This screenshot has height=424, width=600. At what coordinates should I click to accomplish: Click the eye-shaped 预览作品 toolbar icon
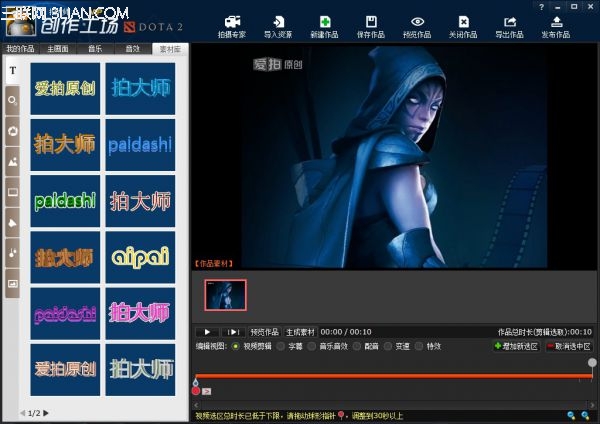tap(417, 27)
